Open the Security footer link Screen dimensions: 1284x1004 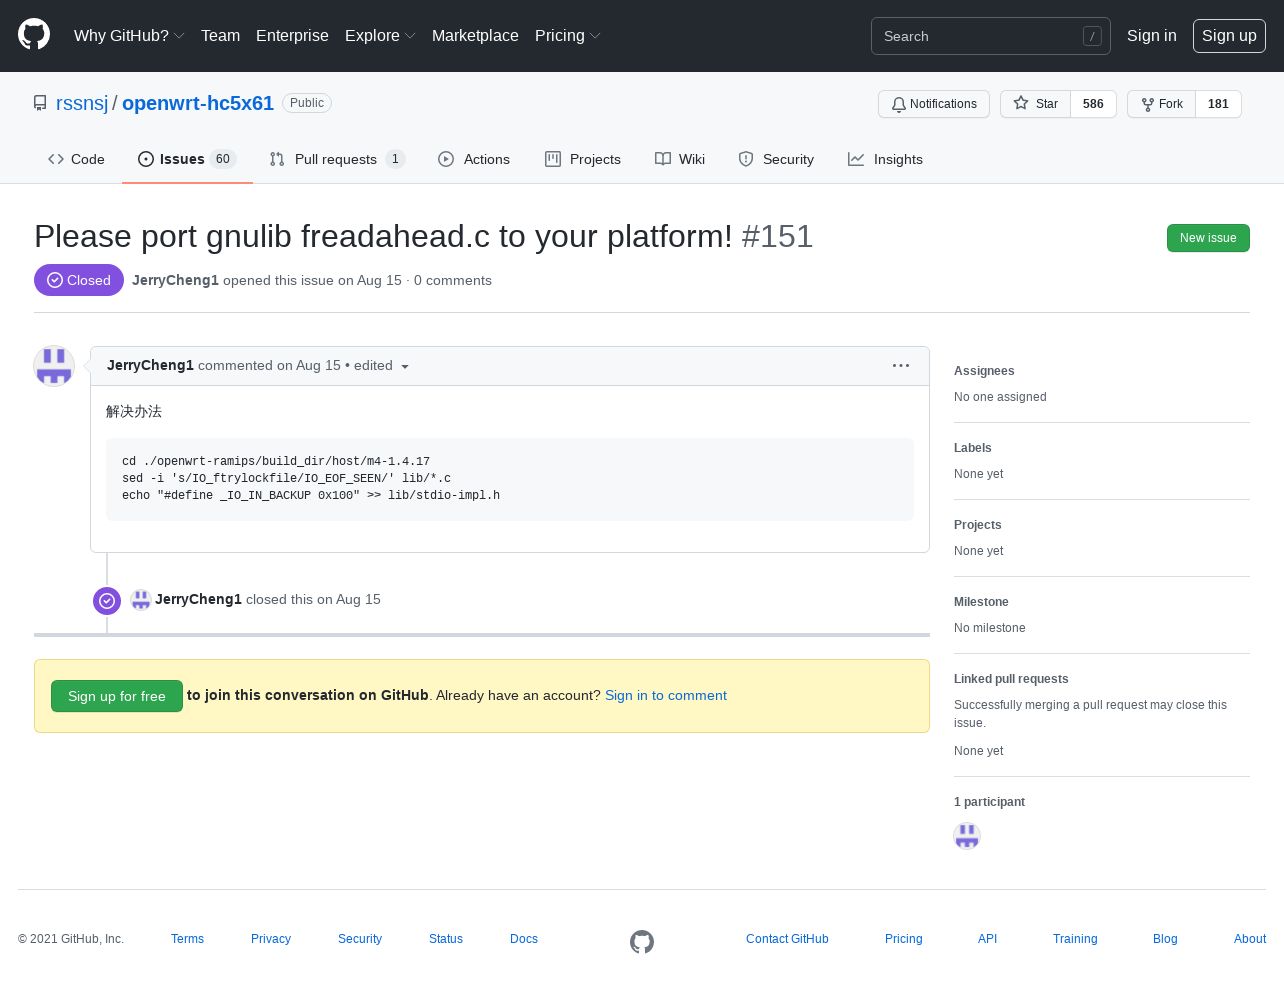pos(360,939)
